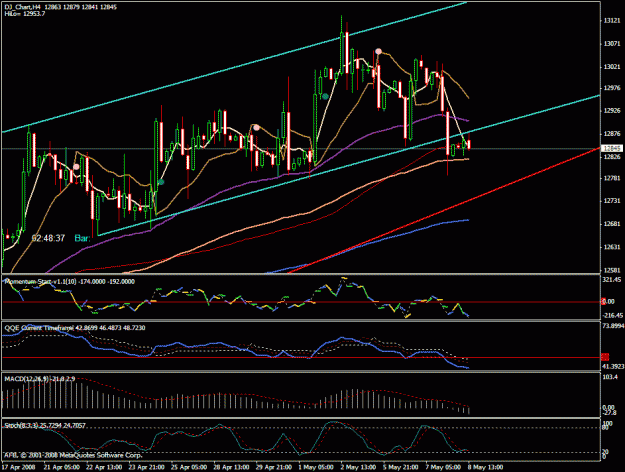Click the 12731 price axis label
The height and width of the screenshot is (472, 625).
click(611, 201)
